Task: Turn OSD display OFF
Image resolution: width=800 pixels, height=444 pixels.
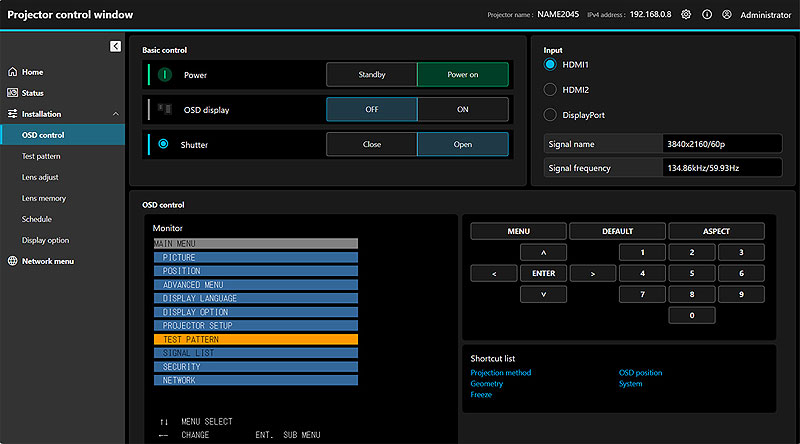Action: 372,109
